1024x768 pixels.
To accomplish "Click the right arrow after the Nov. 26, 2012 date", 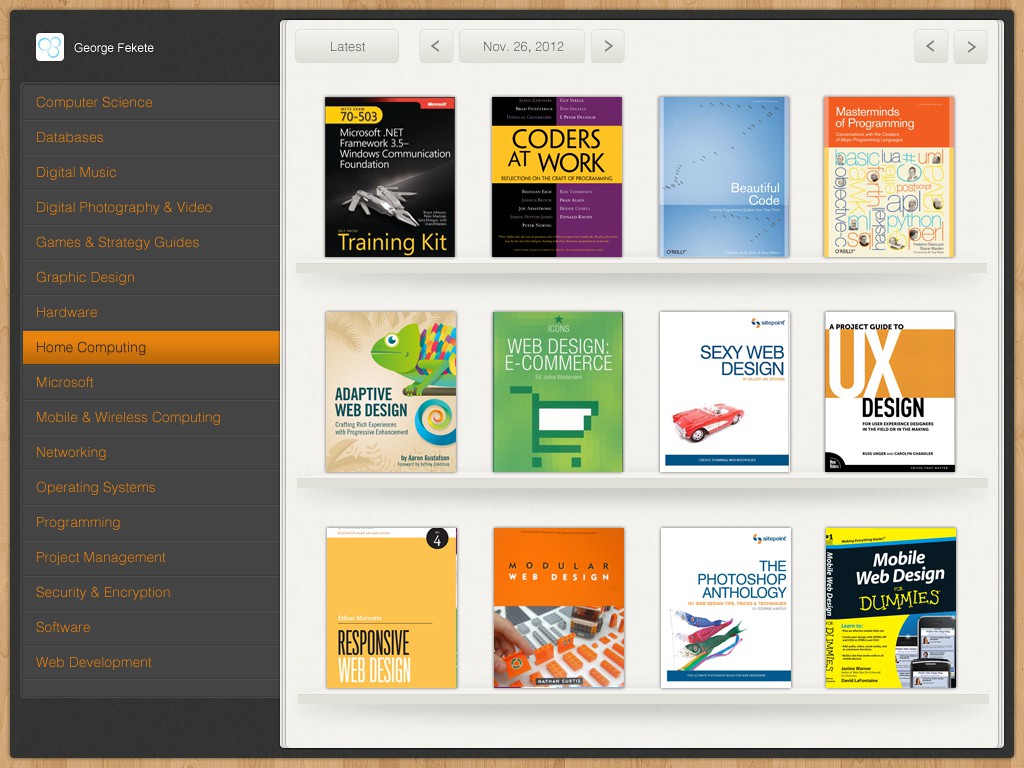I will 608,46.
